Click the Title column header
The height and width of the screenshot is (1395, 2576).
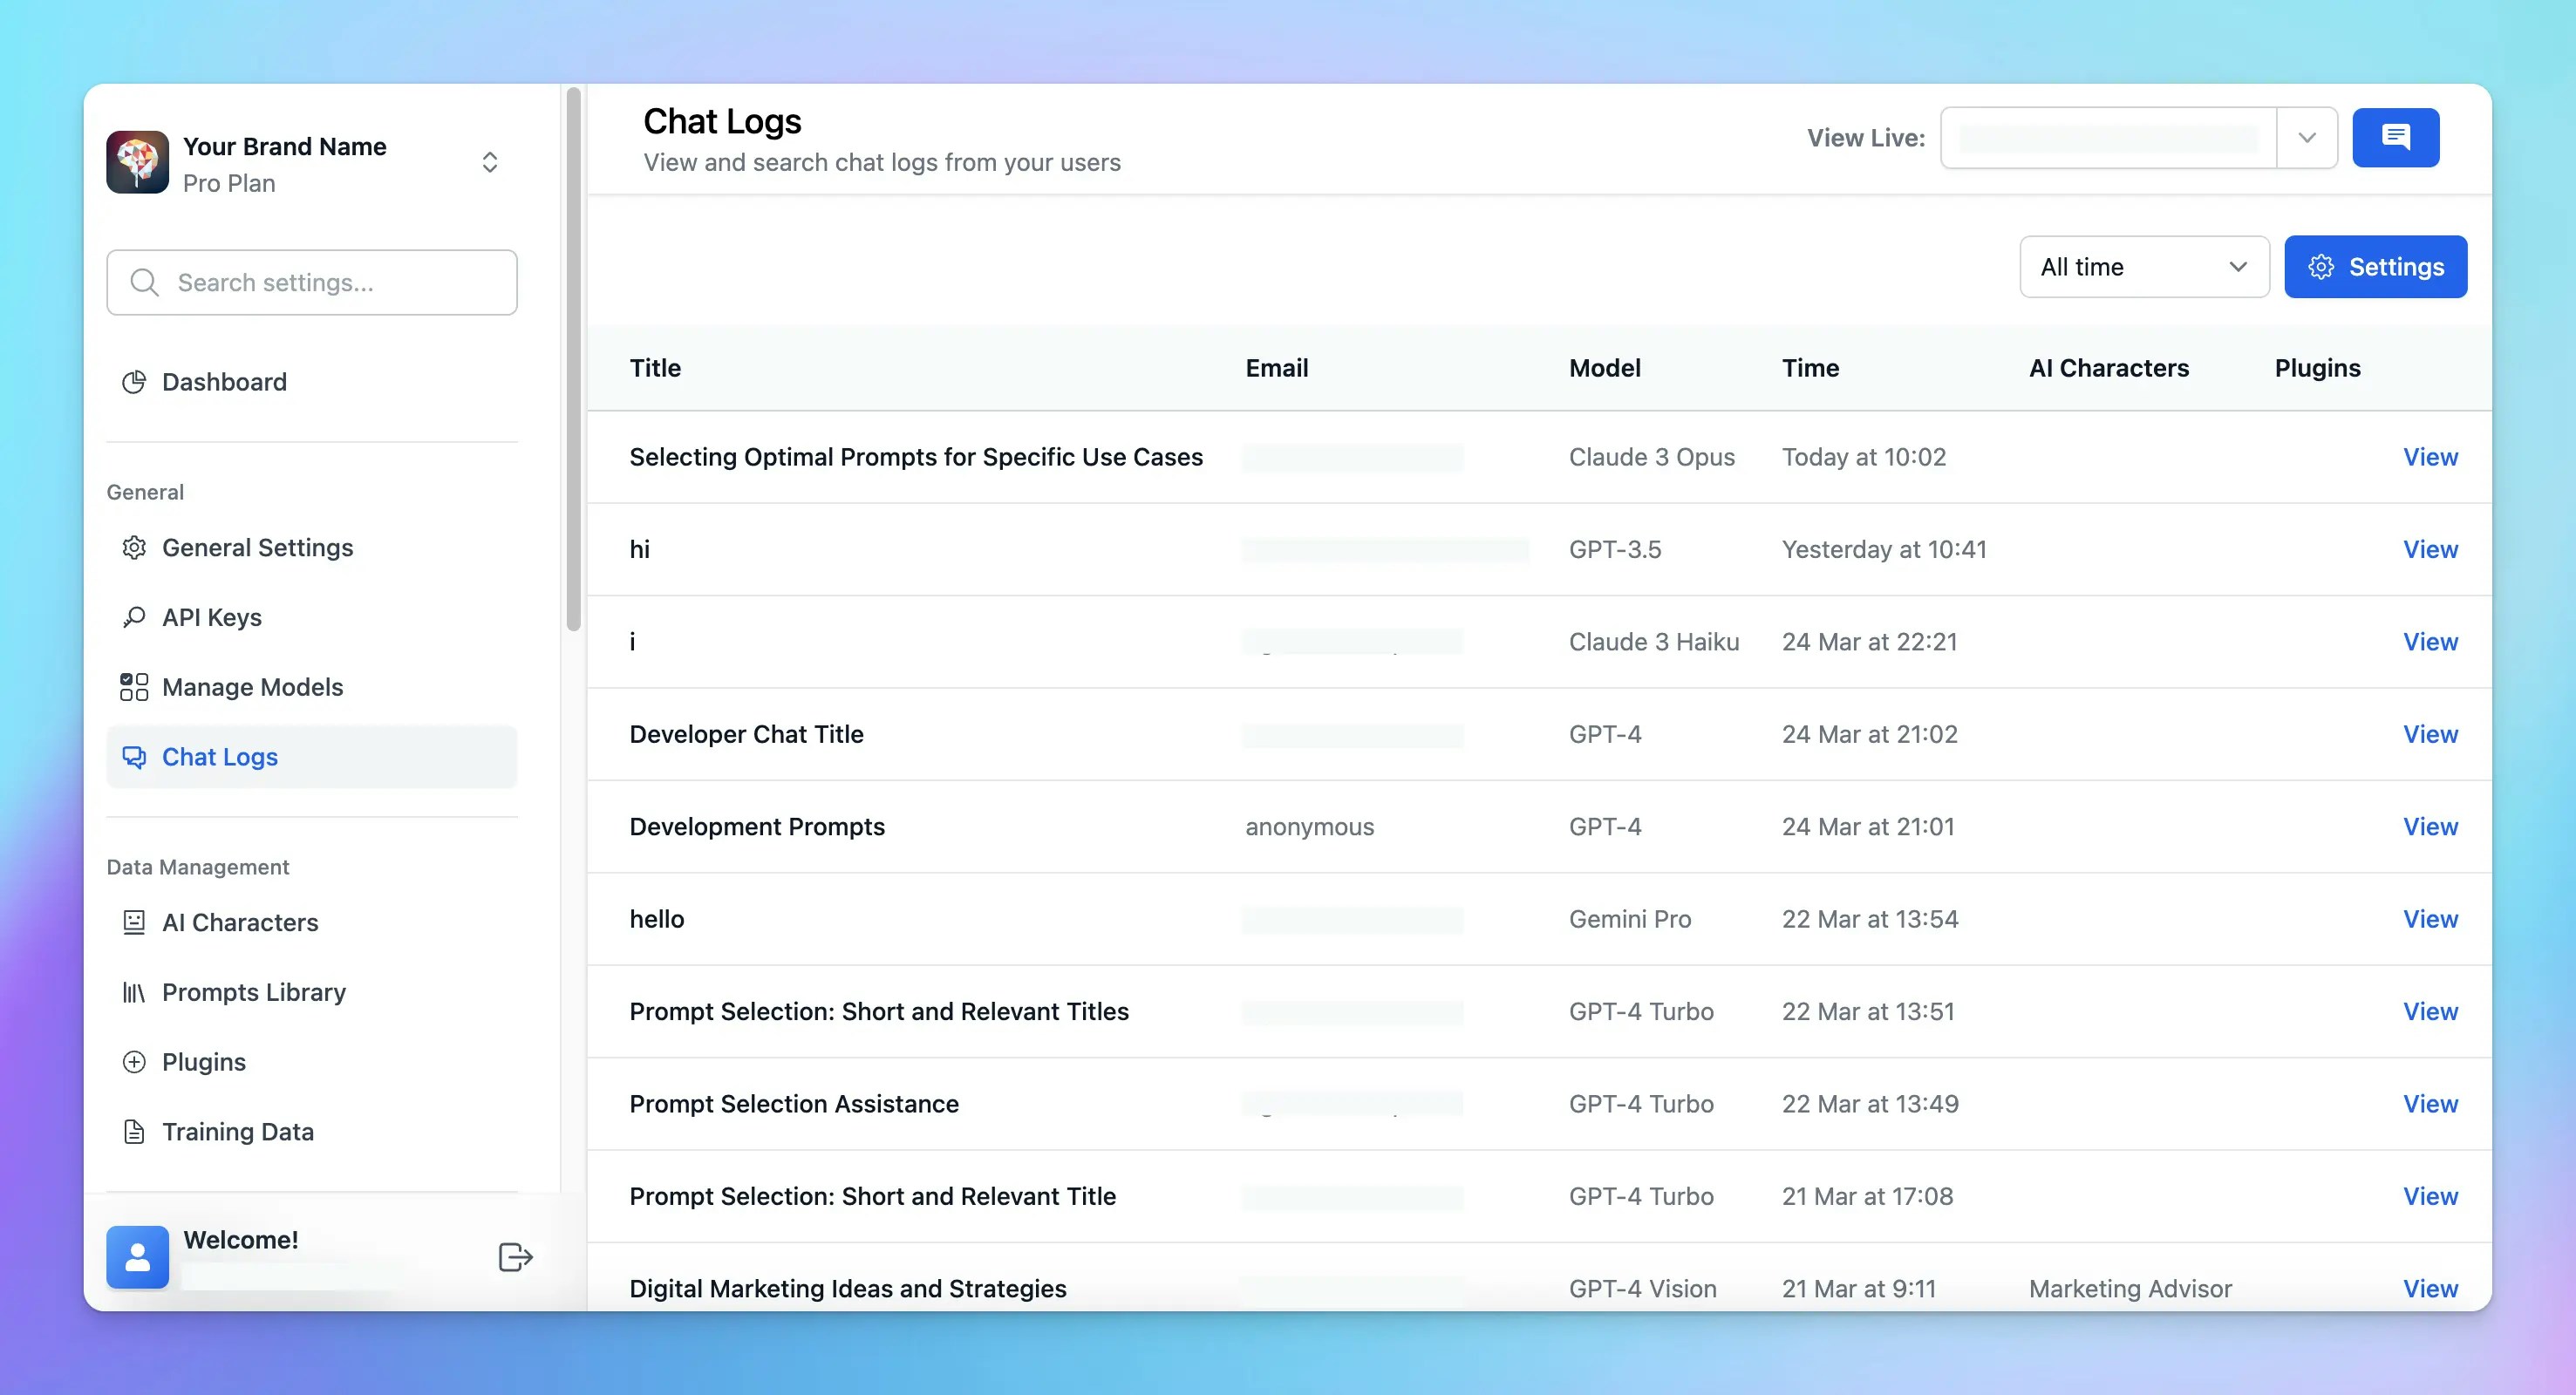tap(655, 368)
